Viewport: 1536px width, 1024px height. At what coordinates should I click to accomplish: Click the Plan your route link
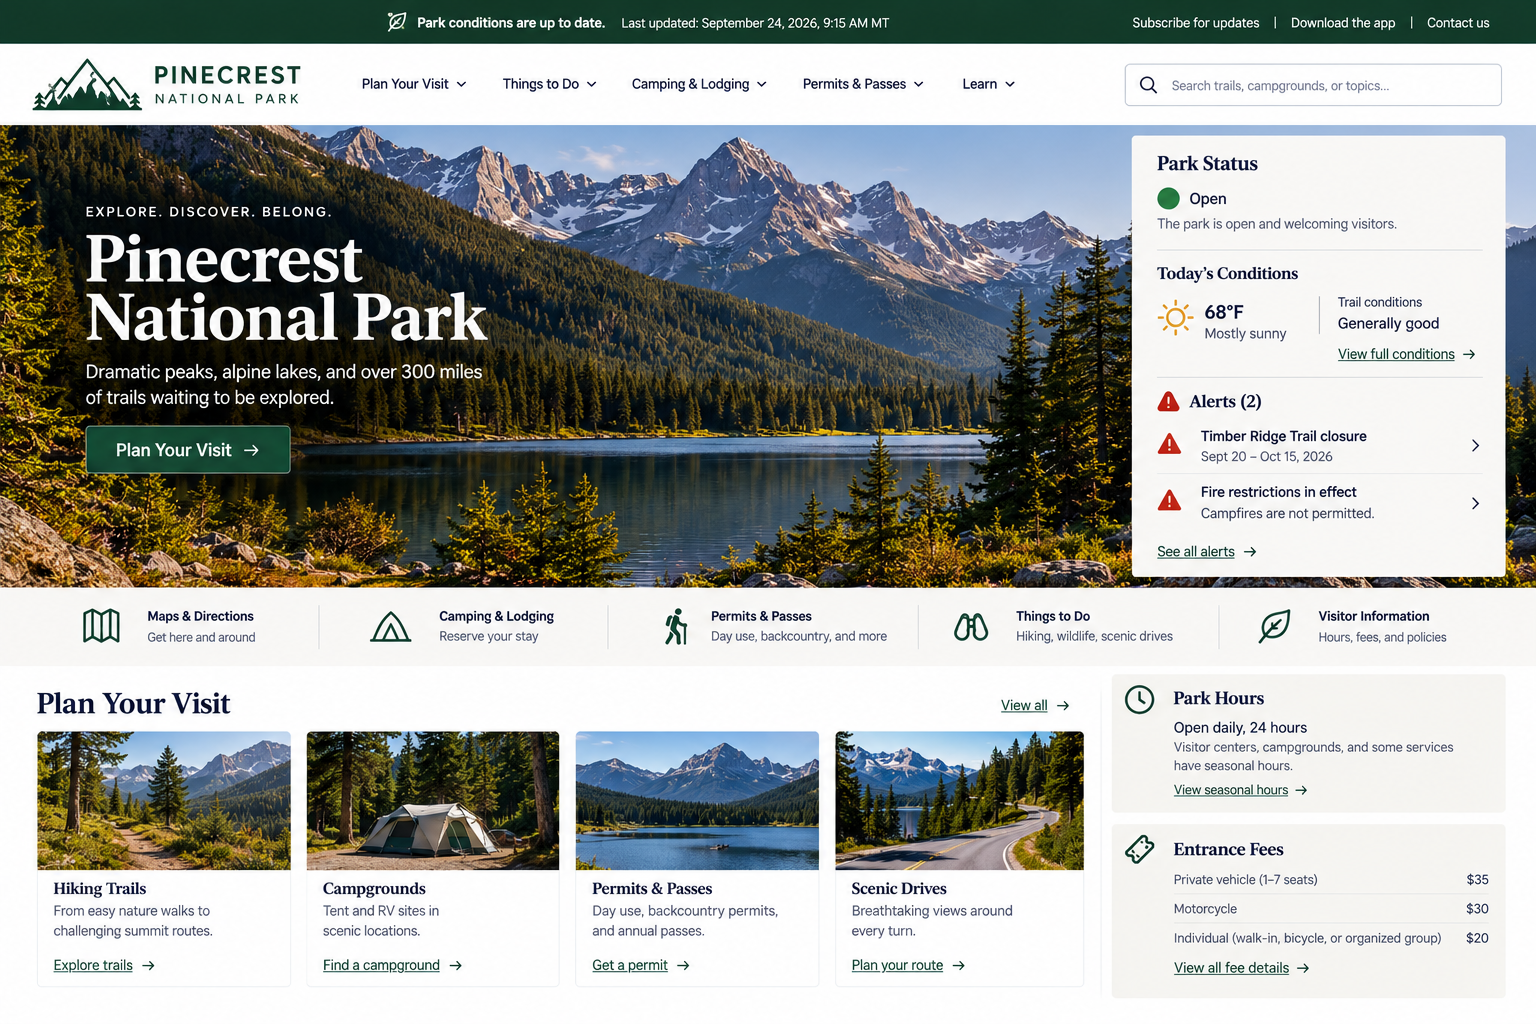pyautogui.click(x=908, y=965)
